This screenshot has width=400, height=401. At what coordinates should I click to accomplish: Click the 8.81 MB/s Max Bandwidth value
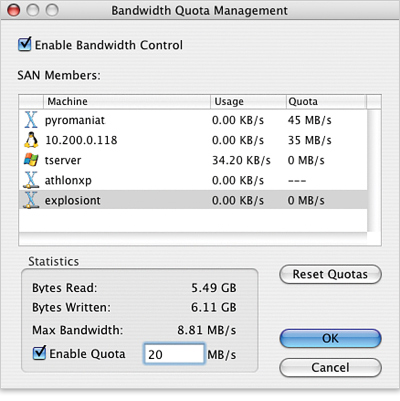click(x=207, y=330)
